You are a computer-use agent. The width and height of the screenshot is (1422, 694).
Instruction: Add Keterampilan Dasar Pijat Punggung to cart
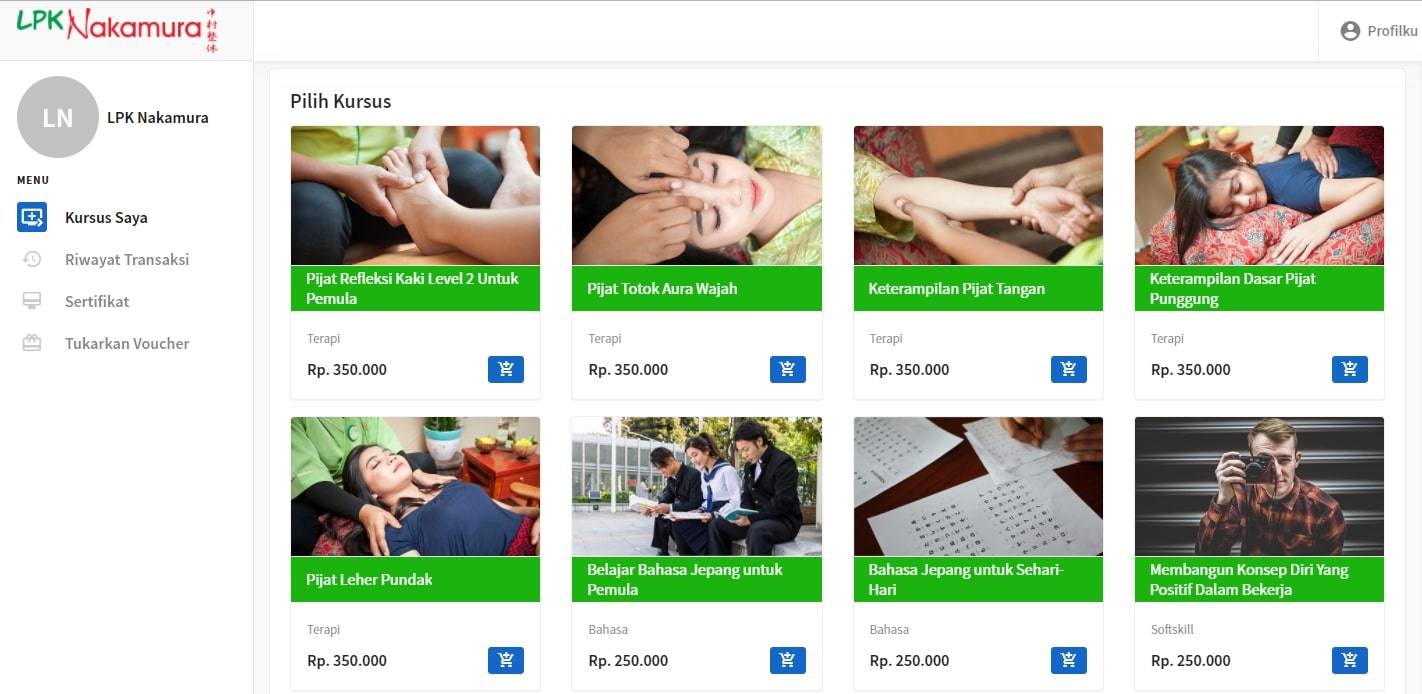(x=1350, y=369)
